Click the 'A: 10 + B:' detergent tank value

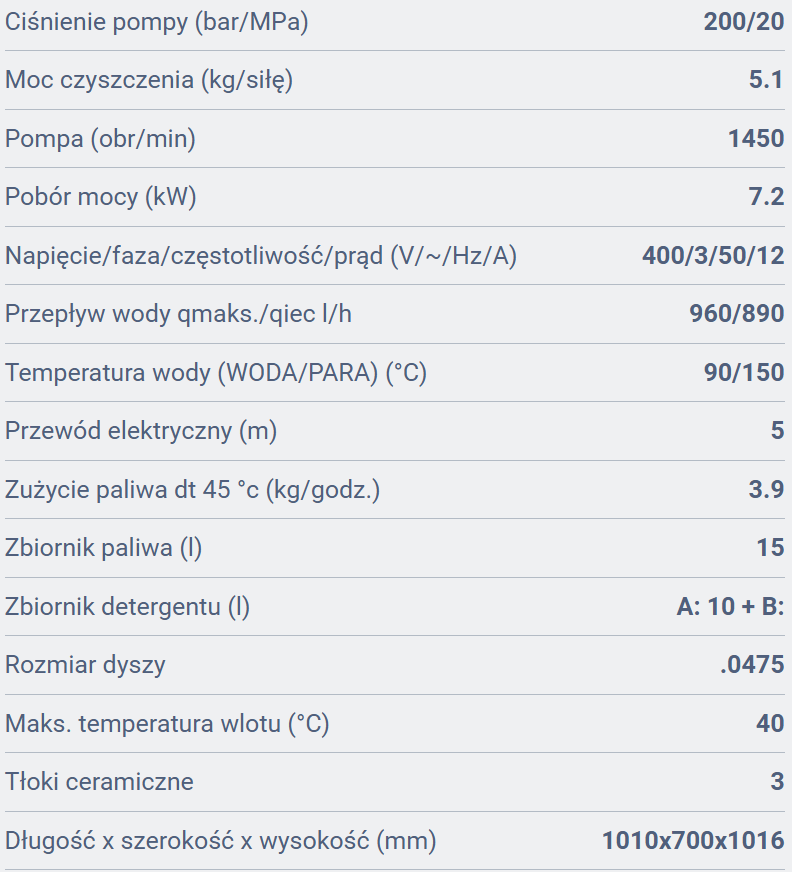click(730, 607)
